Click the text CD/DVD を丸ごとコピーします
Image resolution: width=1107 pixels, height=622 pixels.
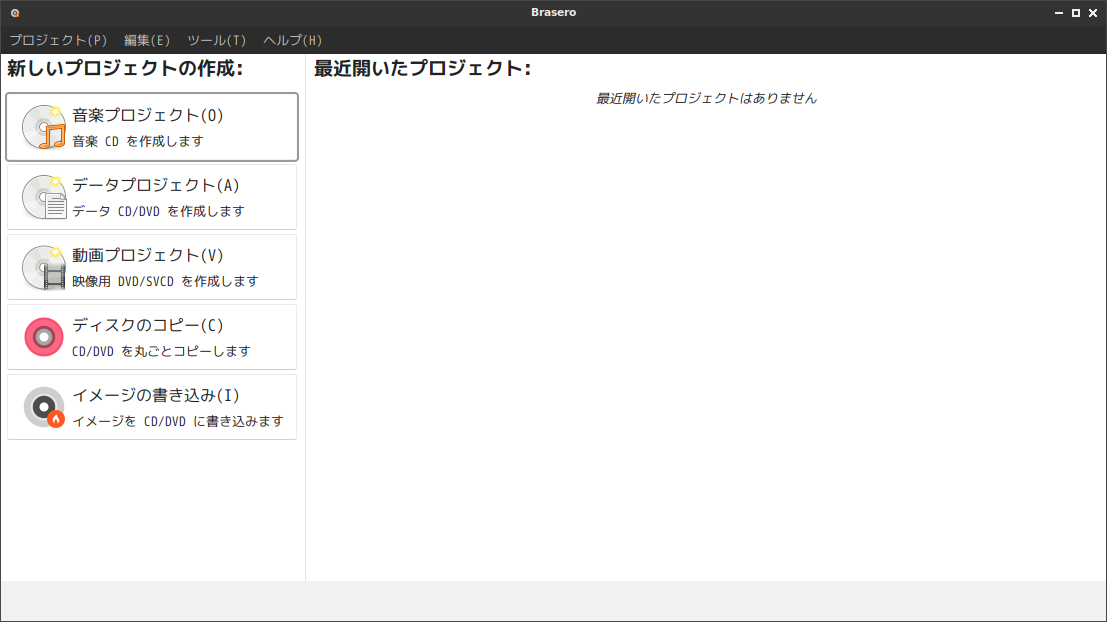click(161, 351)
